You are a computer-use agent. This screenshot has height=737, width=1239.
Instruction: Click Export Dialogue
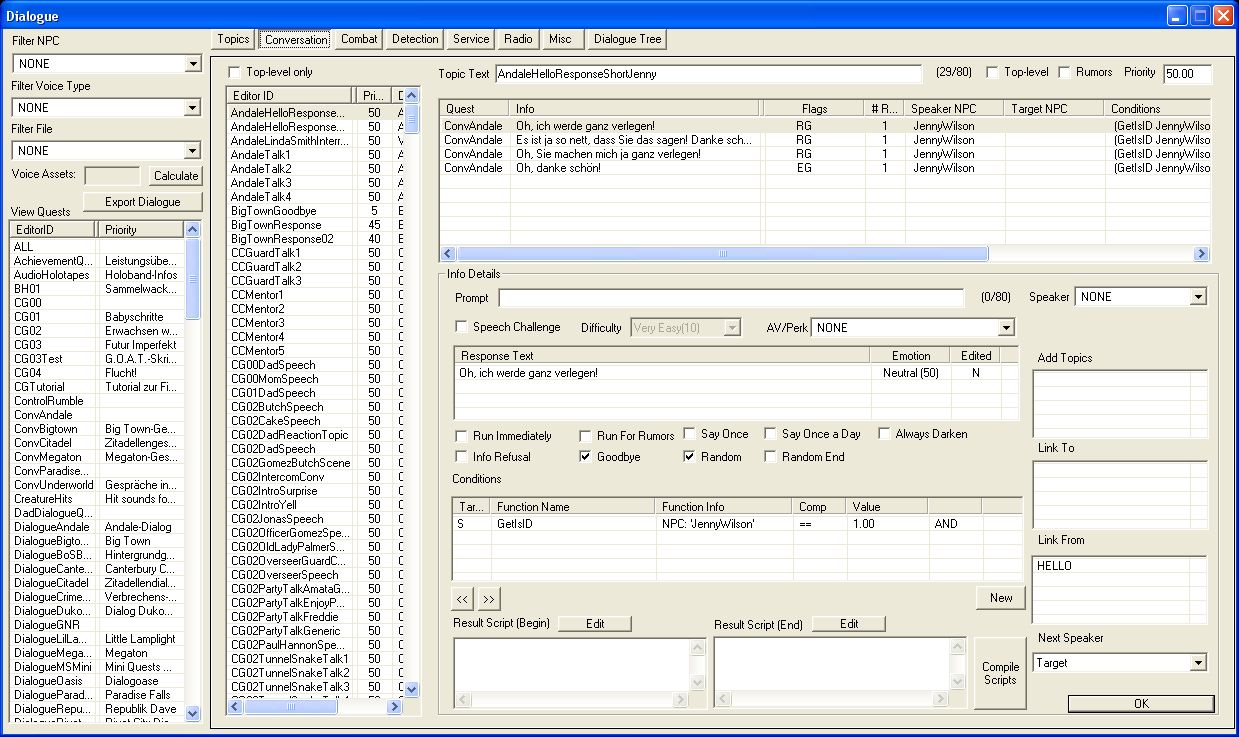pyautogui.click(x=142, y=202)
